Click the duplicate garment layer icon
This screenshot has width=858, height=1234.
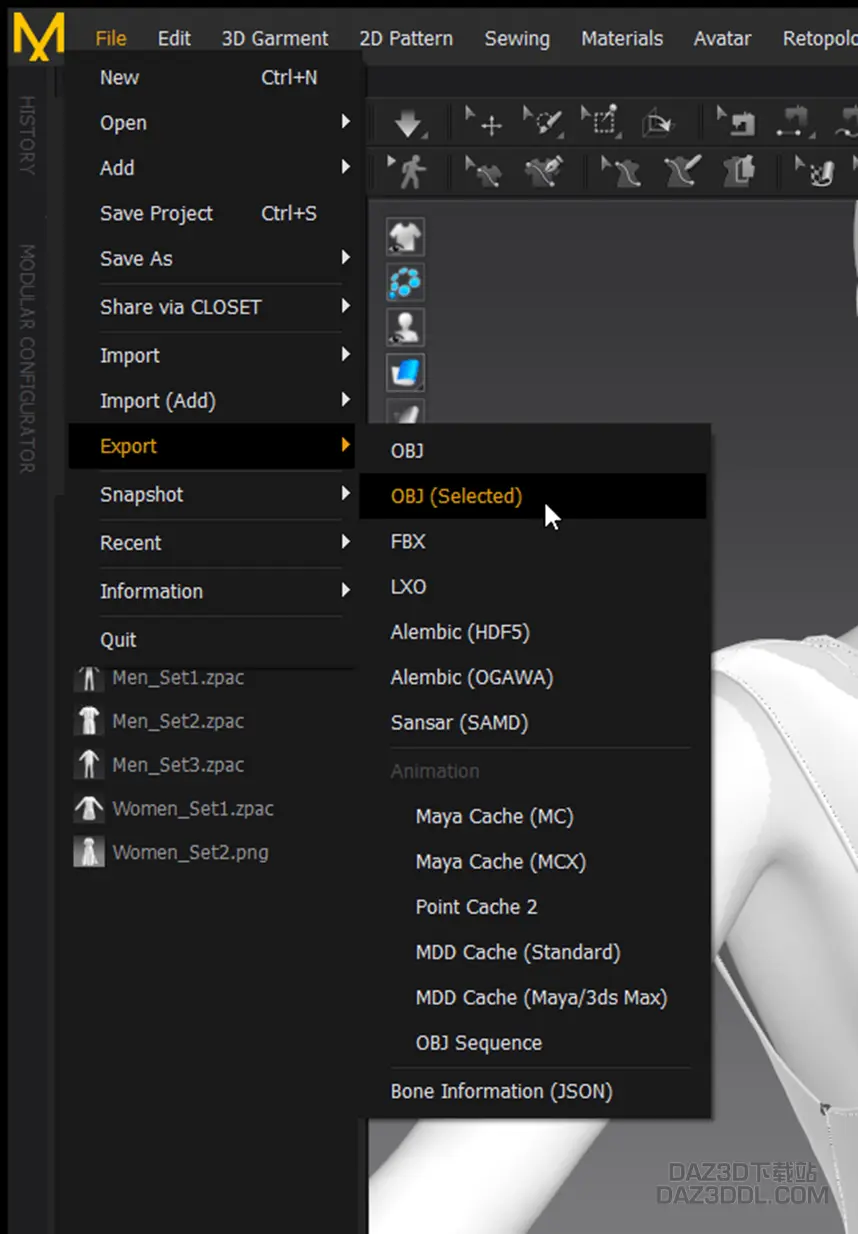(x=741, y=172)
